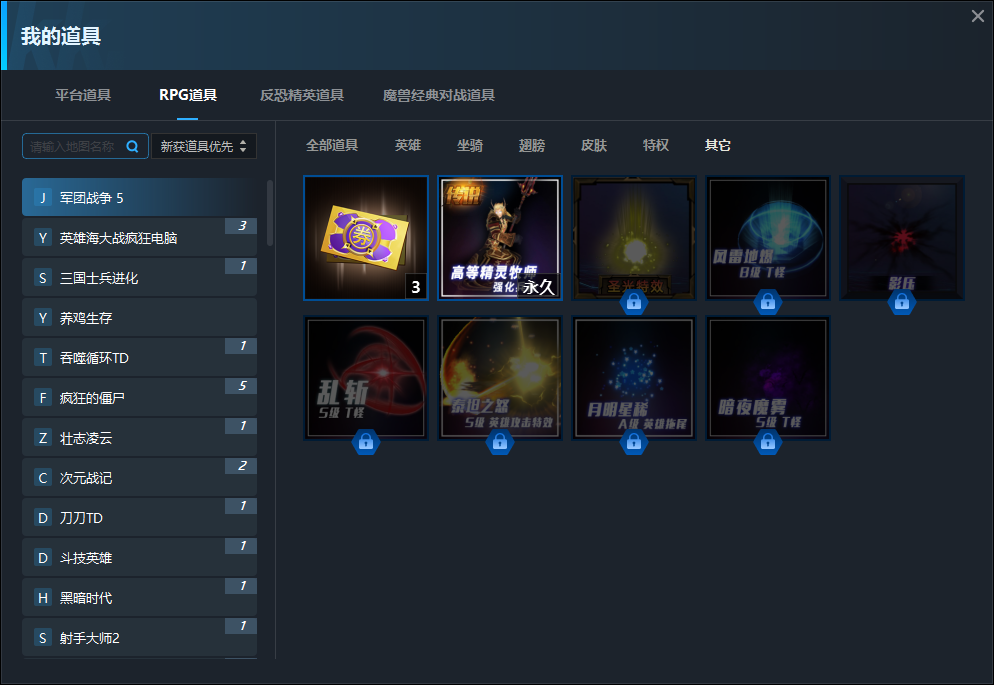
Task: Click the lock icon under 泰坦之怒
Action: coord(499,442)
